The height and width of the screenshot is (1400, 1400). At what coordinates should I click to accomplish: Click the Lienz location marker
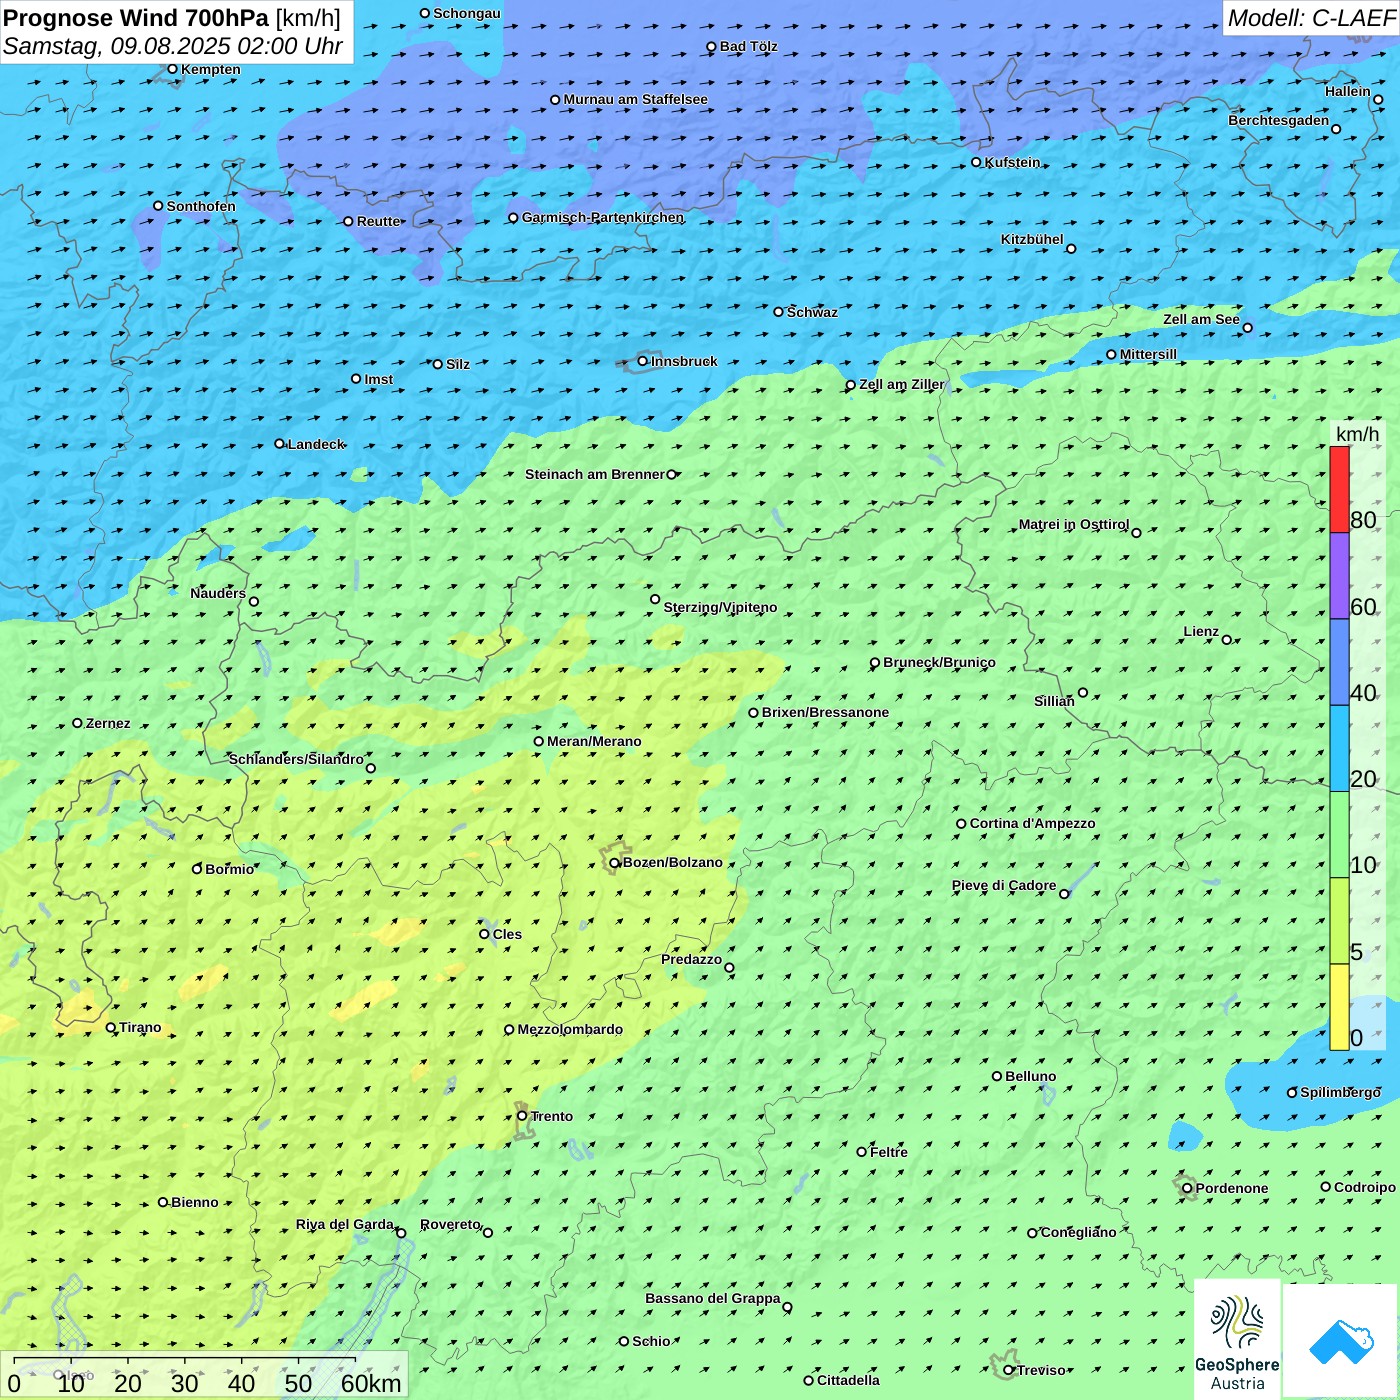(1227, 639)
